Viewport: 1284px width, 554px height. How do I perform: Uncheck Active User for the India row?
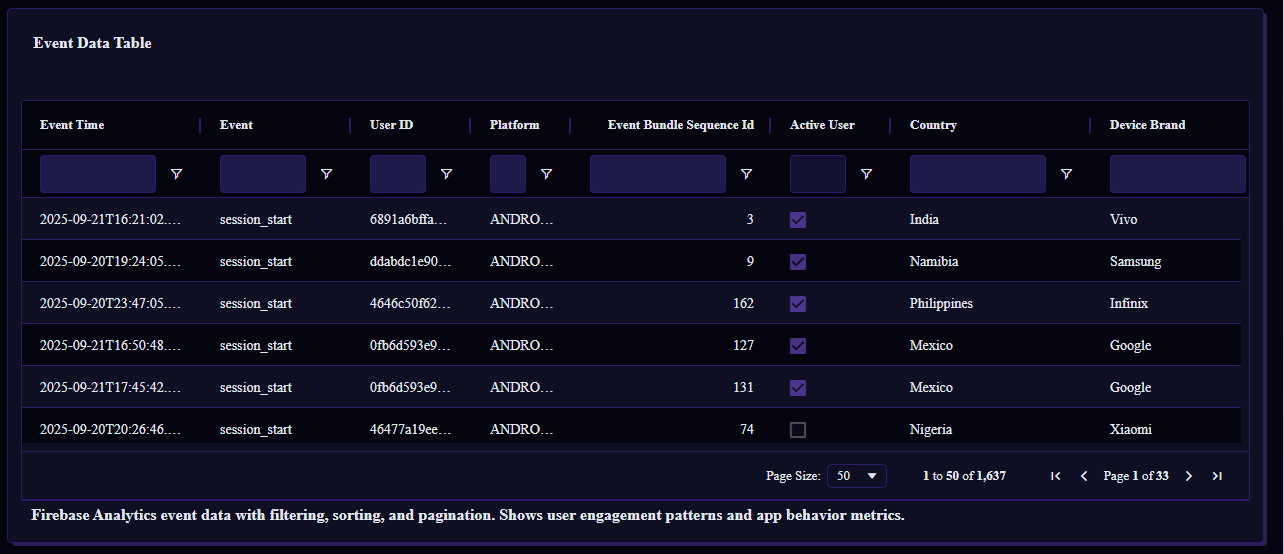pos(798,220)
